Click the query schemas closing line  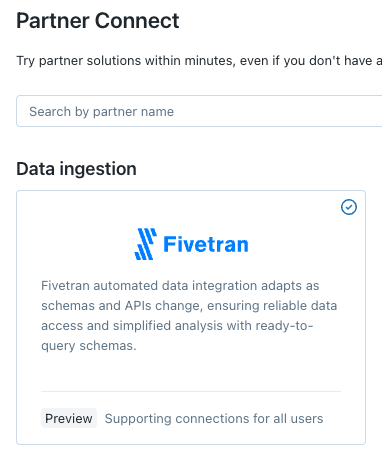[x=89, y=346]
